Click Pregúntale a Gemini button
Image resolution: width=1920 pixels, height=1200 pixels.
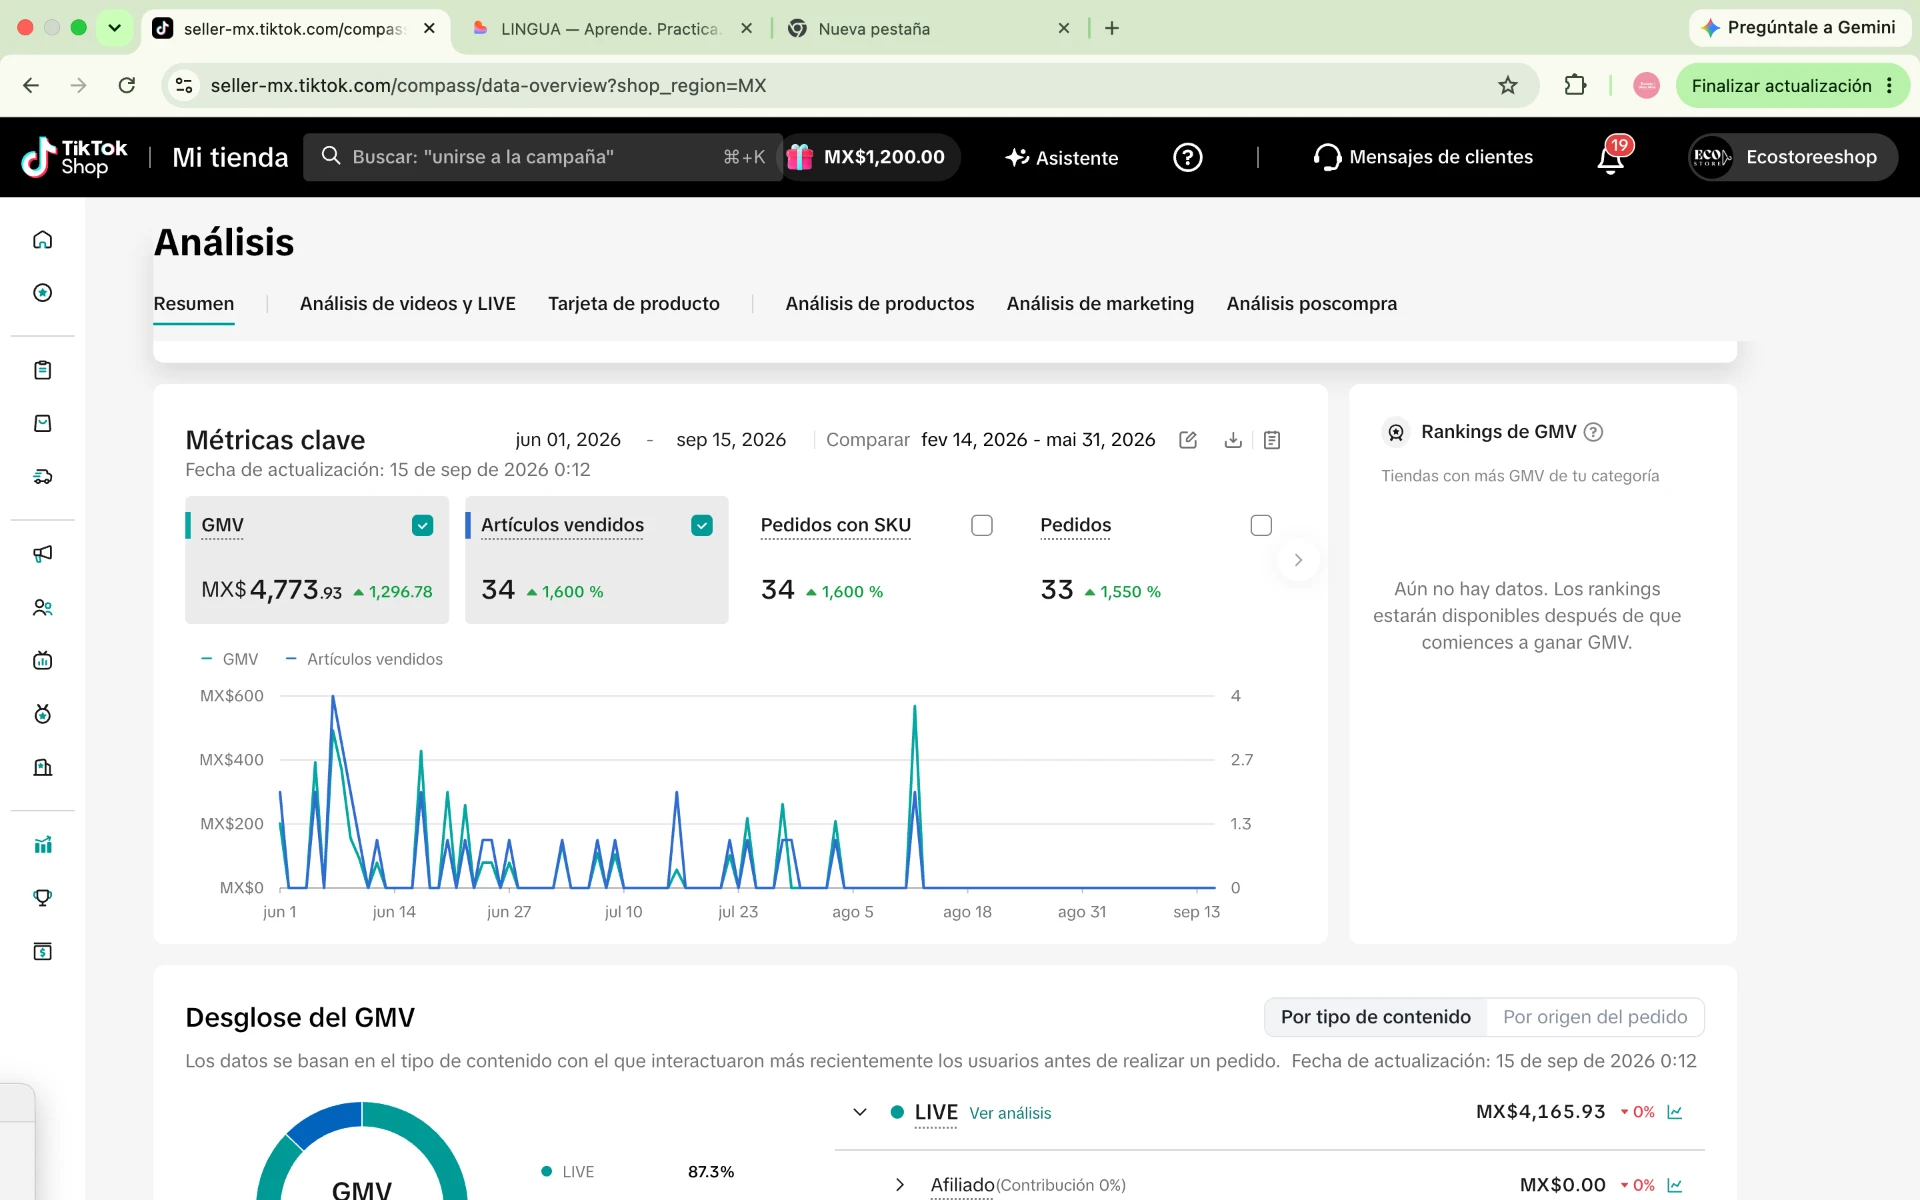[1799, 28]
